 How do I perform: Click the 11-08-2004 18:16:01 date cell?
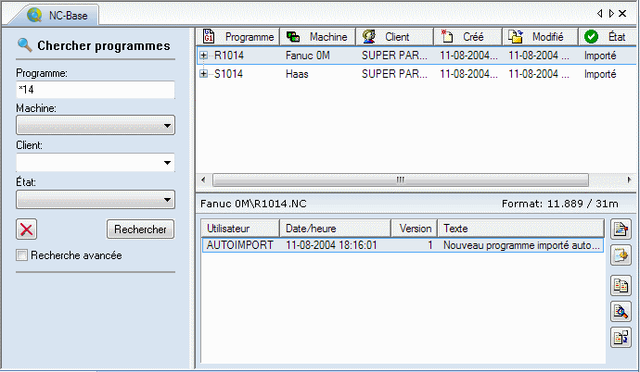[x=331, y=245]
